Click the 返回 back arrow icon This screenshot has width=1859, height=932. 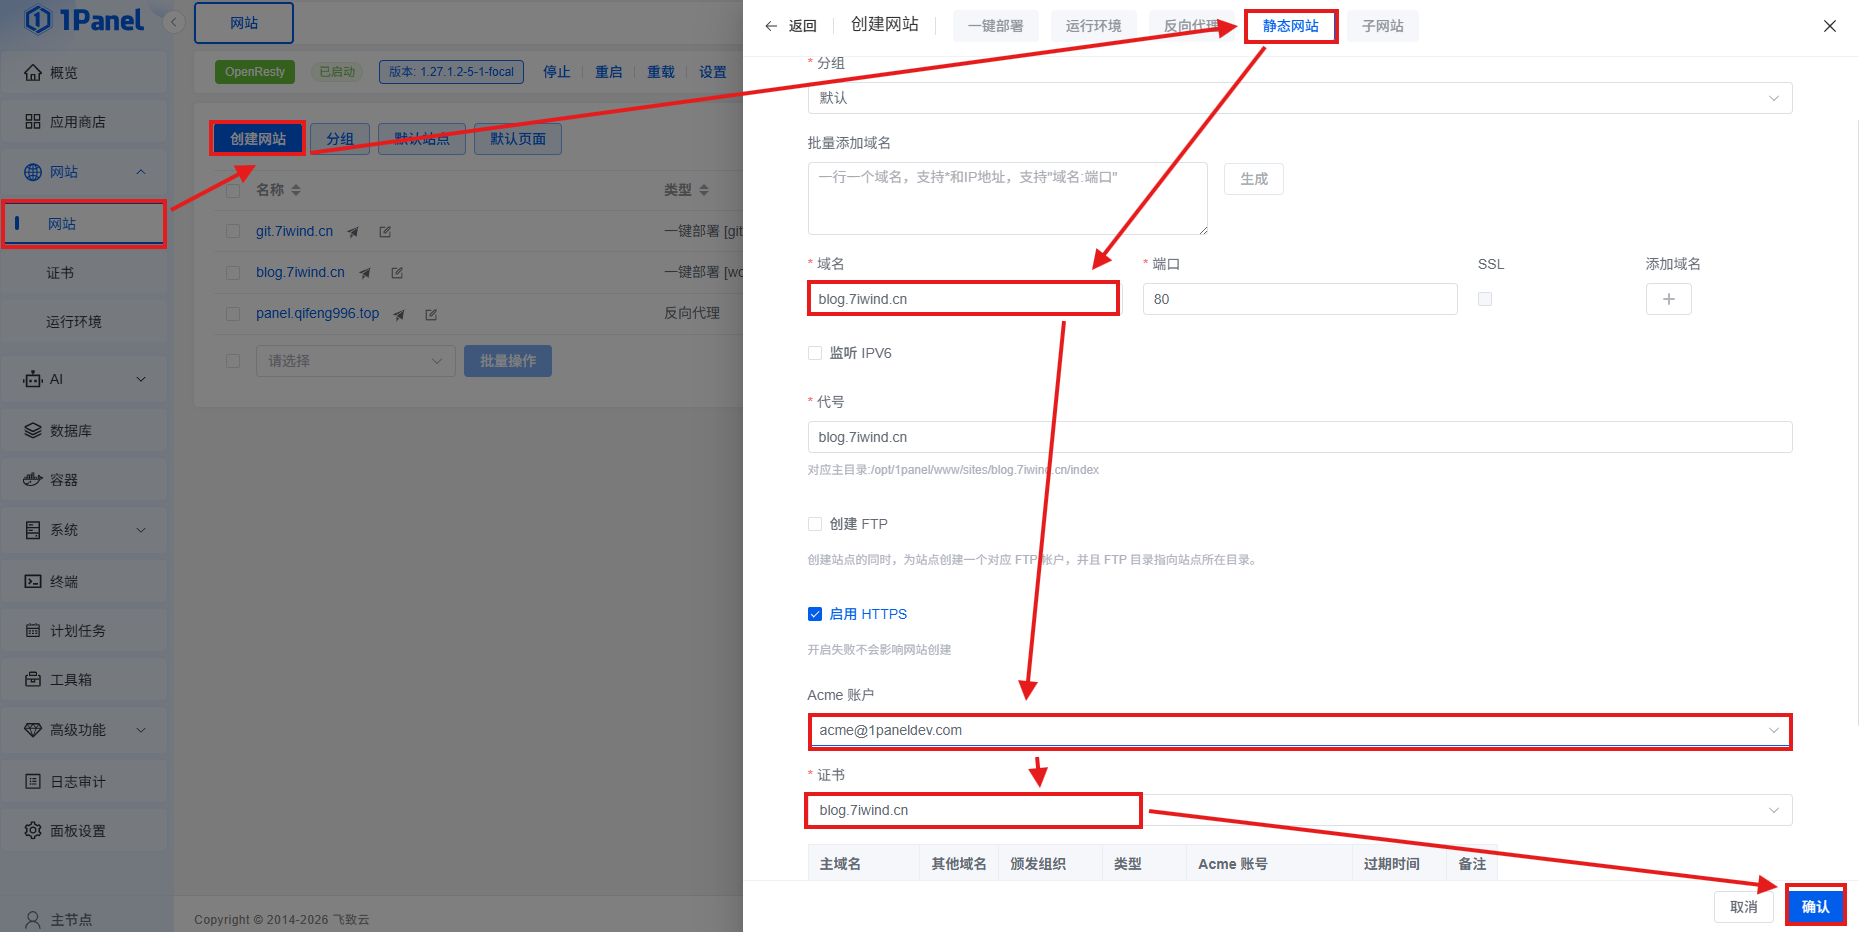[771, 26]
